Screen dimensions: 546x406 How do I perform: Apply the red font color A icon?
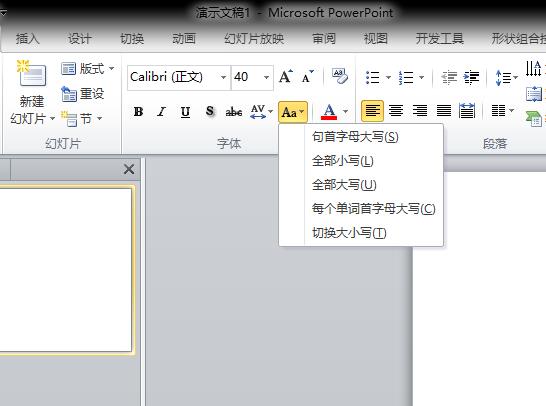coord(329,112)
